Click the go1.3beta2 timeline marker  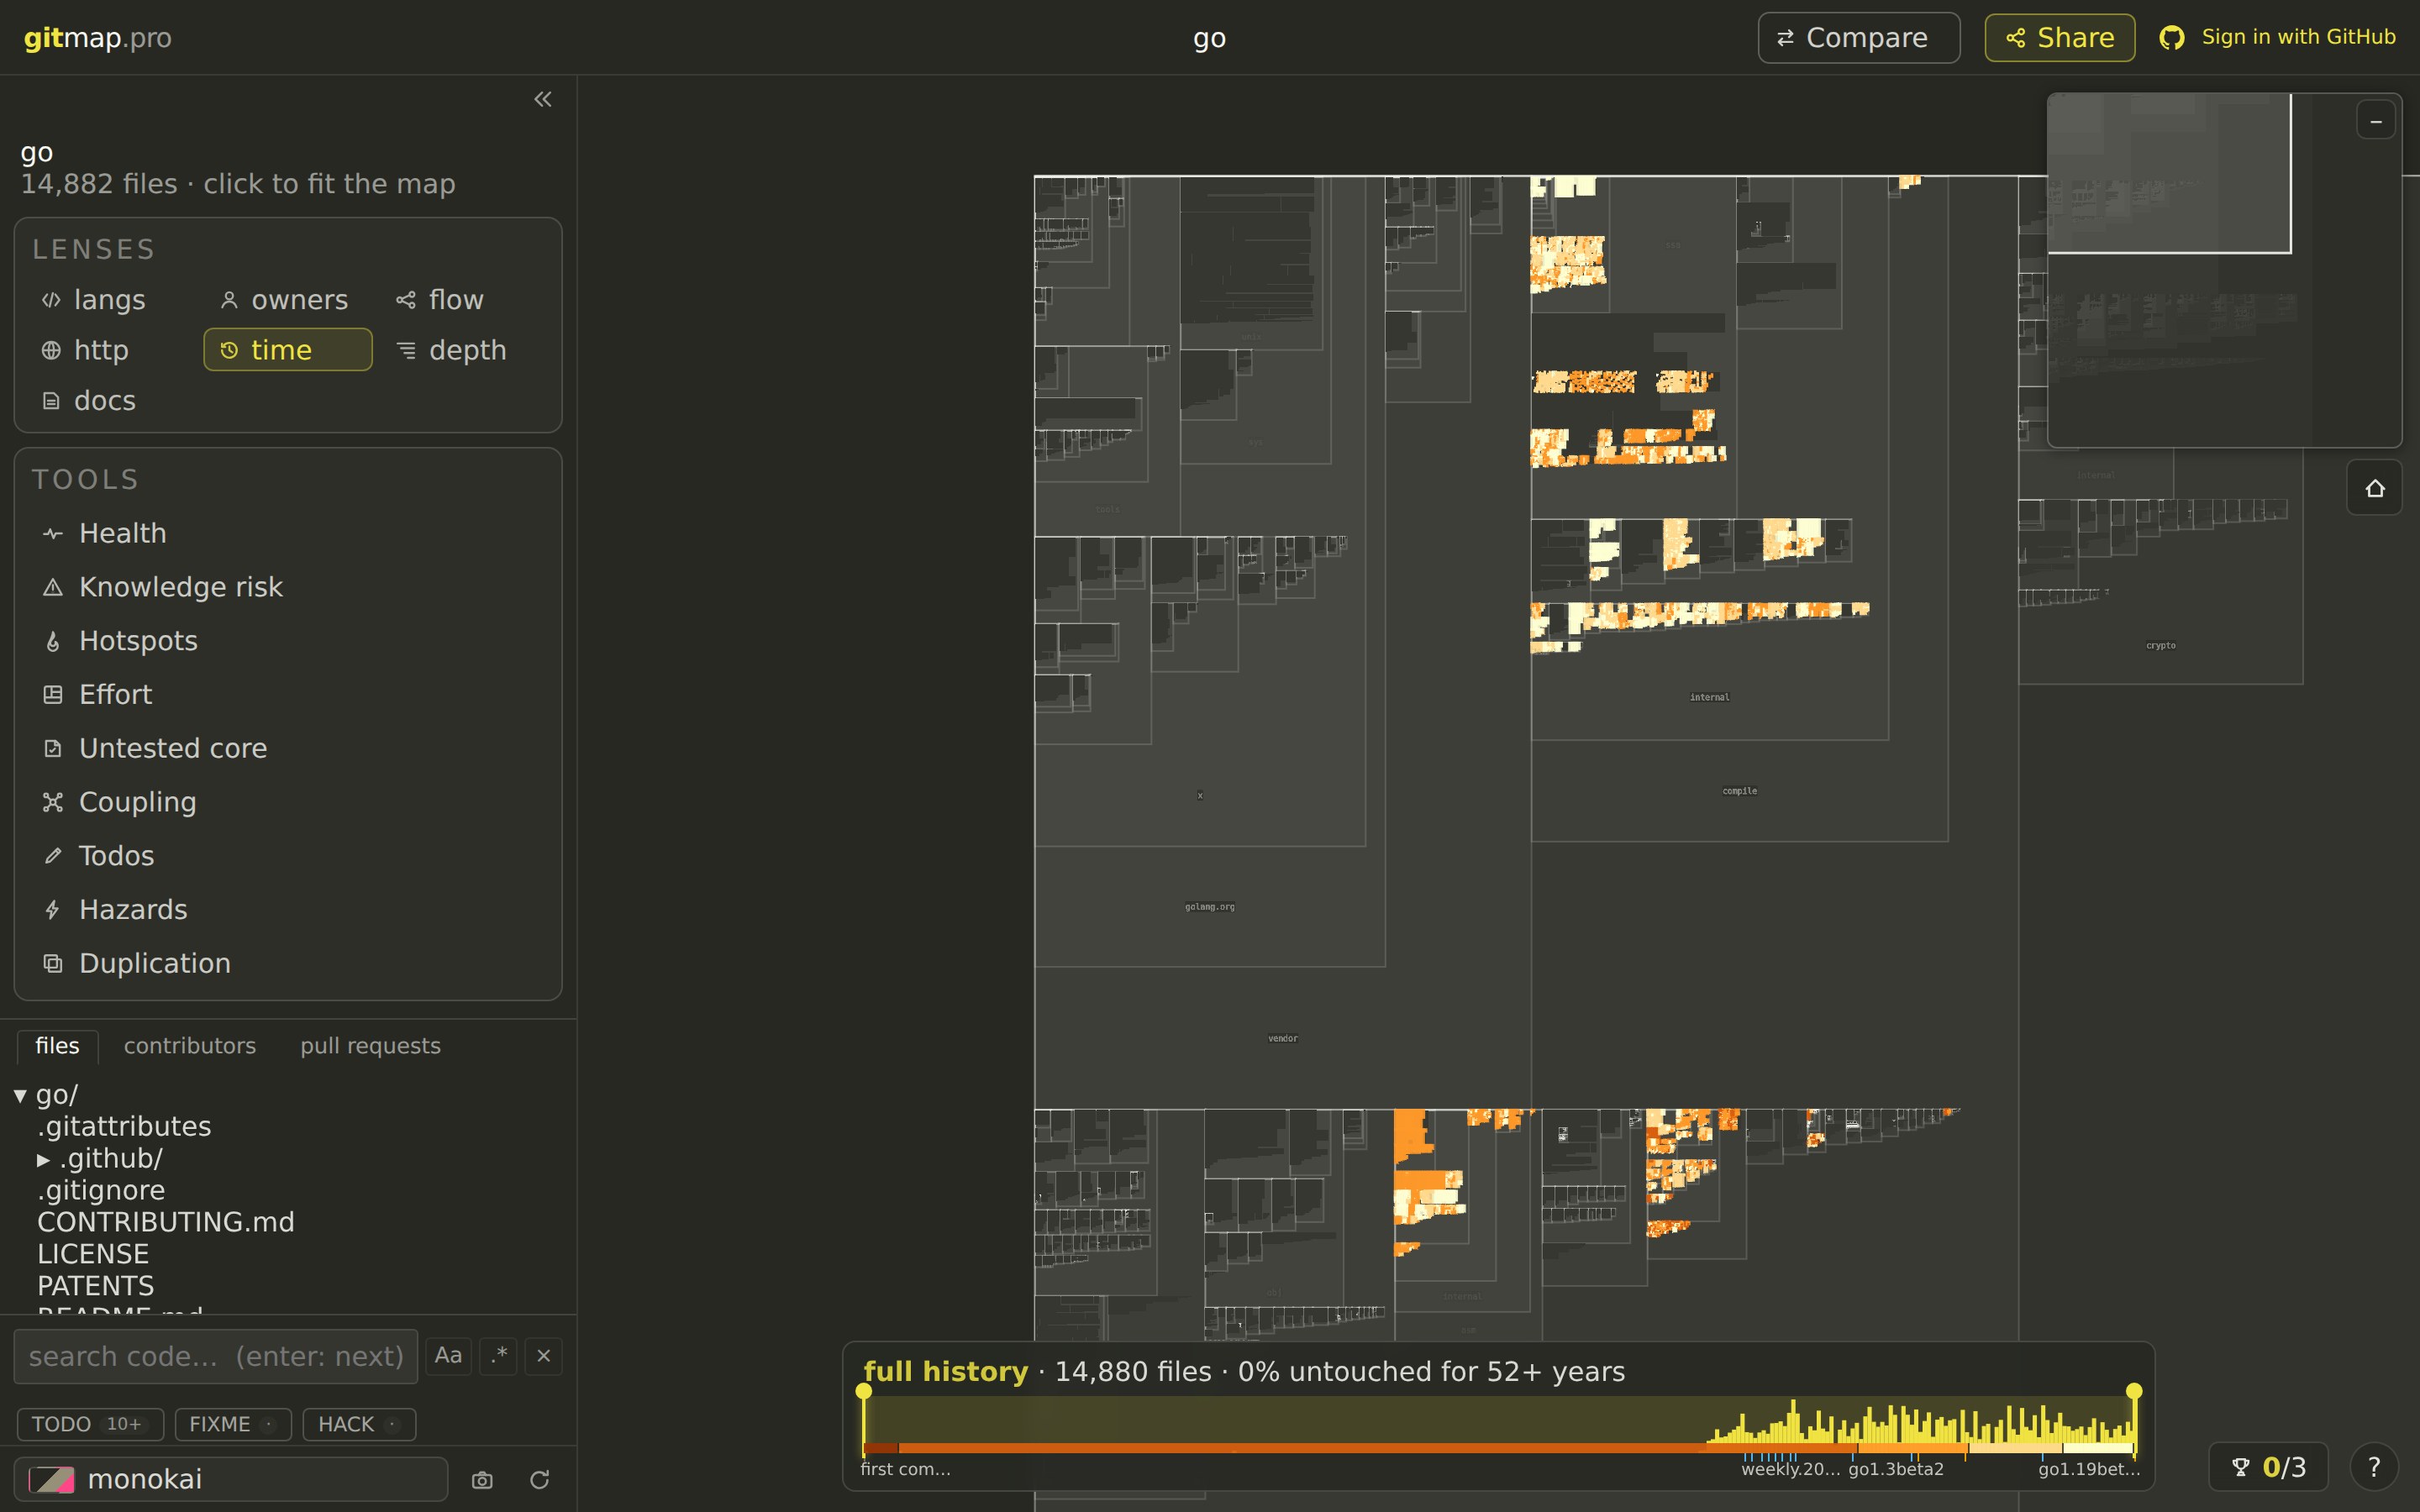click(x=1896, y=1469)
